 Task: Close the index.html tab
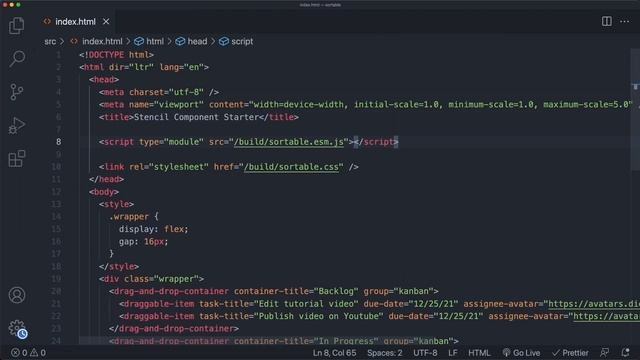tap(106, 22)
